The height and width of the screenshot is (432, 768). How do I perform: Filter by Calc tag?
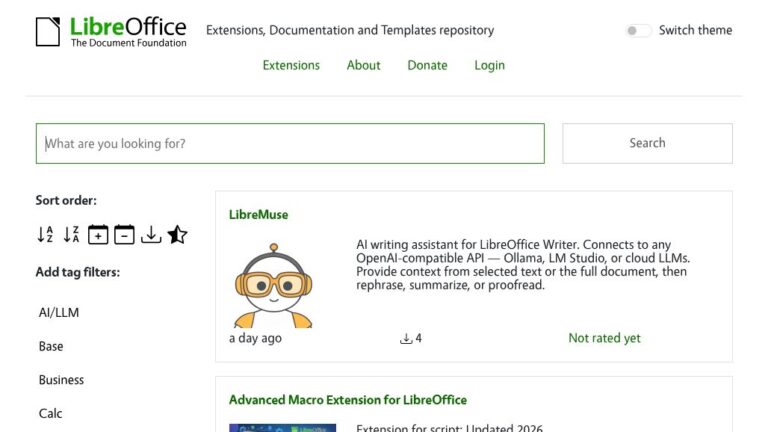(x=50, y=413)
